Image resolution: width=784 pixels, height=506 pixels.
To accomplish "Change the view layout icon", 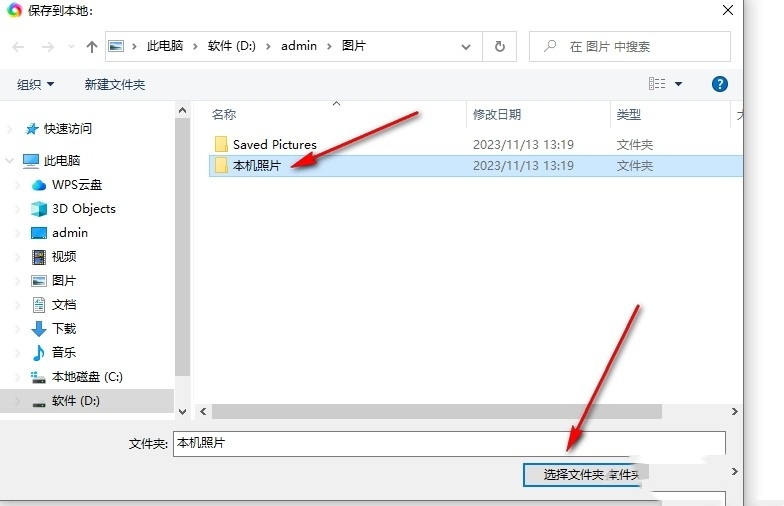I will coord(657,84).
